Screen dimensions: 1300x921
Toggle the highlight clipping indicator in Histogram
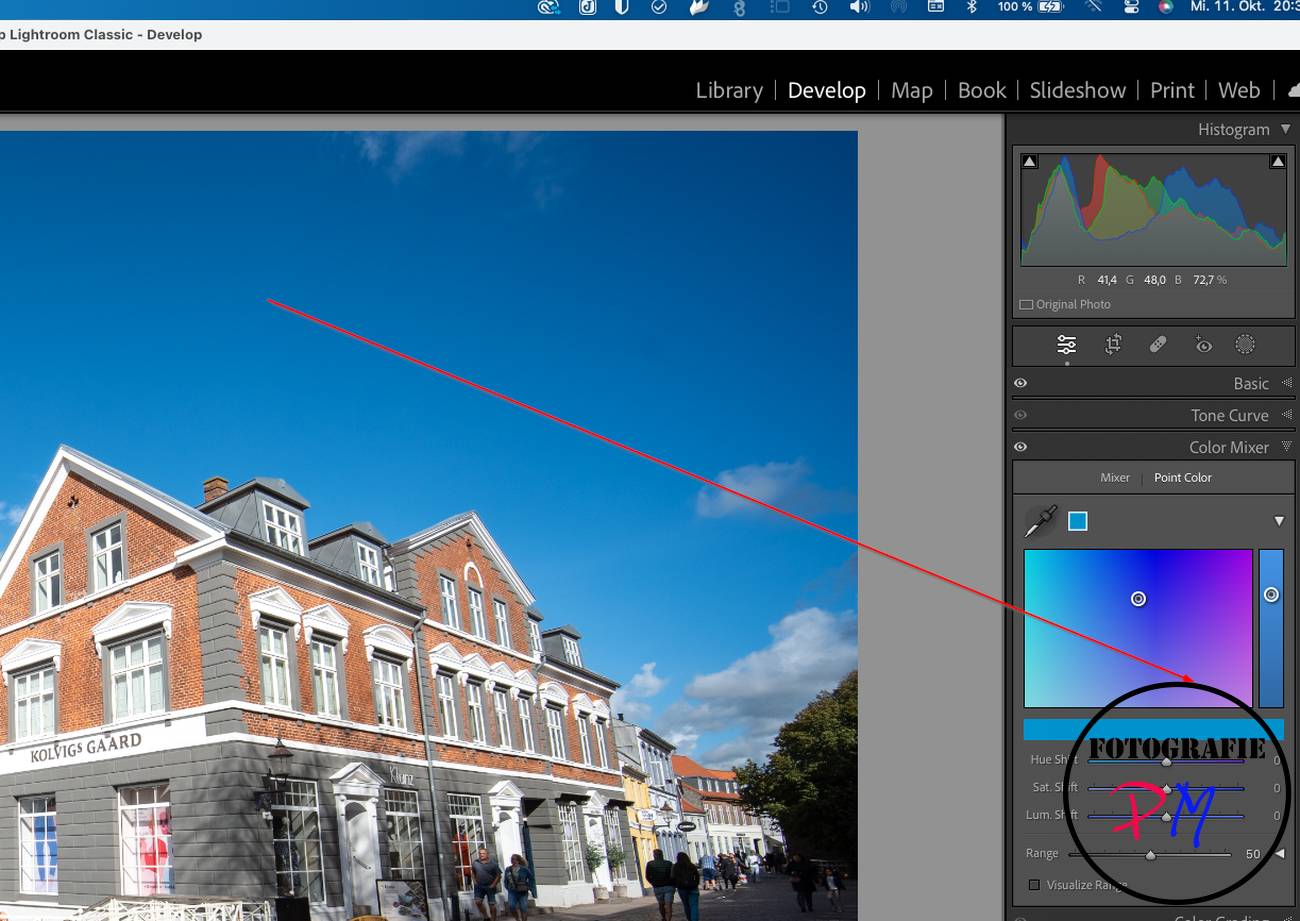click(1277, 161)
